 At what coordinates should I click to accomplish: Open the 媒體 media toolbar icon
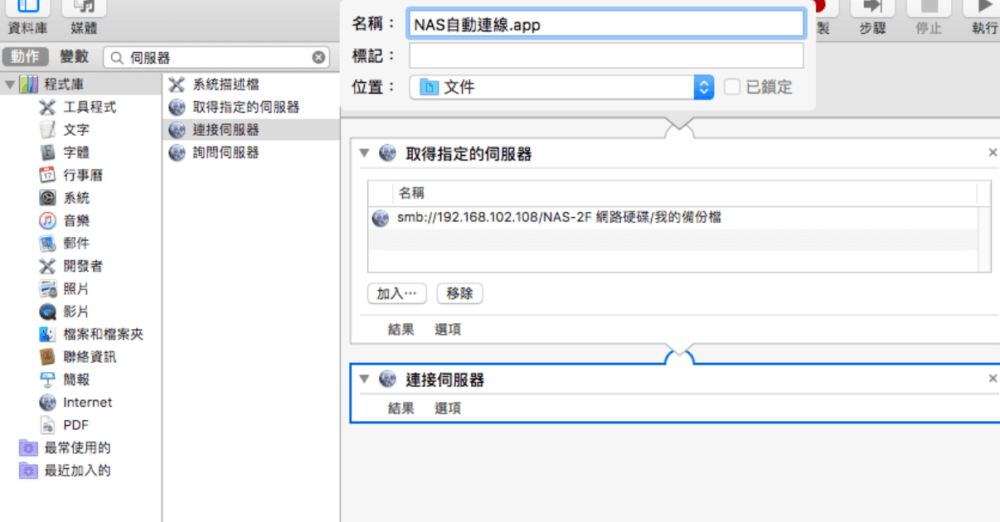tap(84, 8)
